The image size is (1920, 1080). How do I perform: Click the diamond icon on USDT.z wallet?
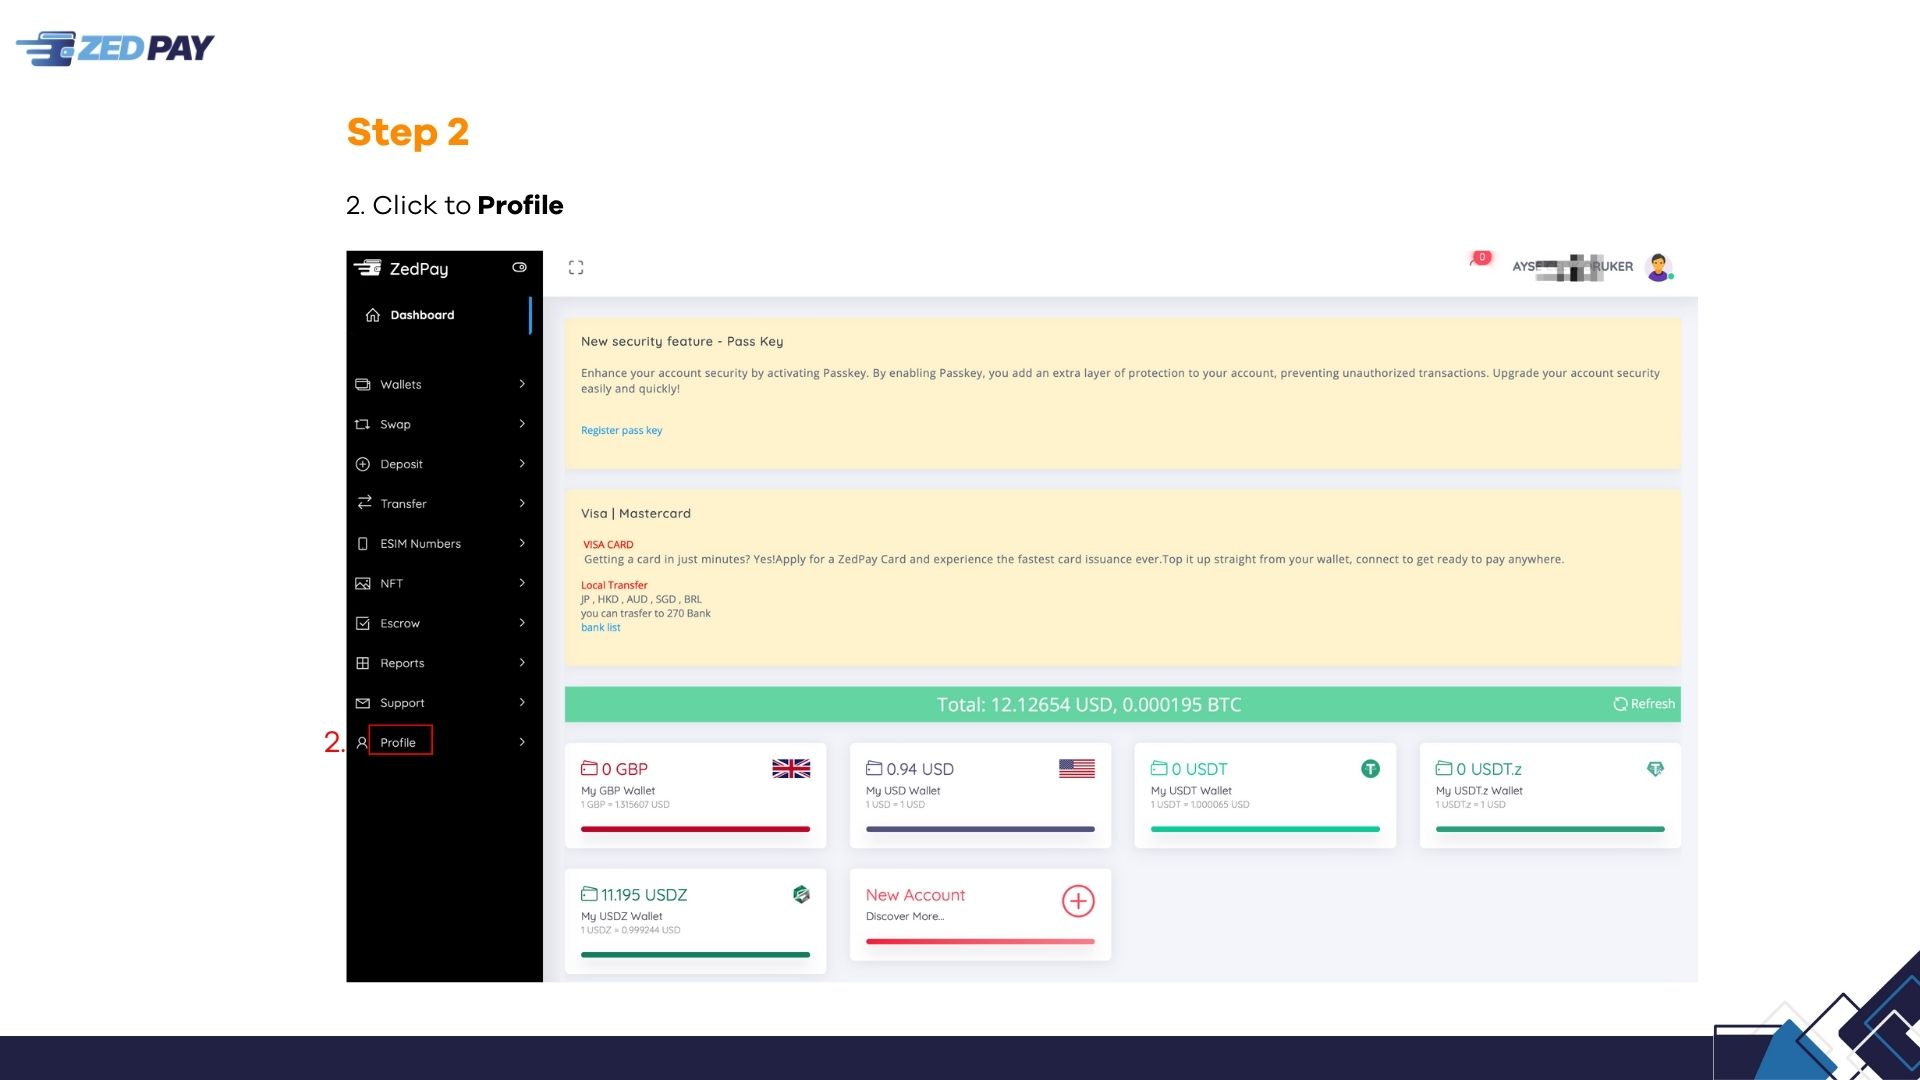tap(1656, 768)
